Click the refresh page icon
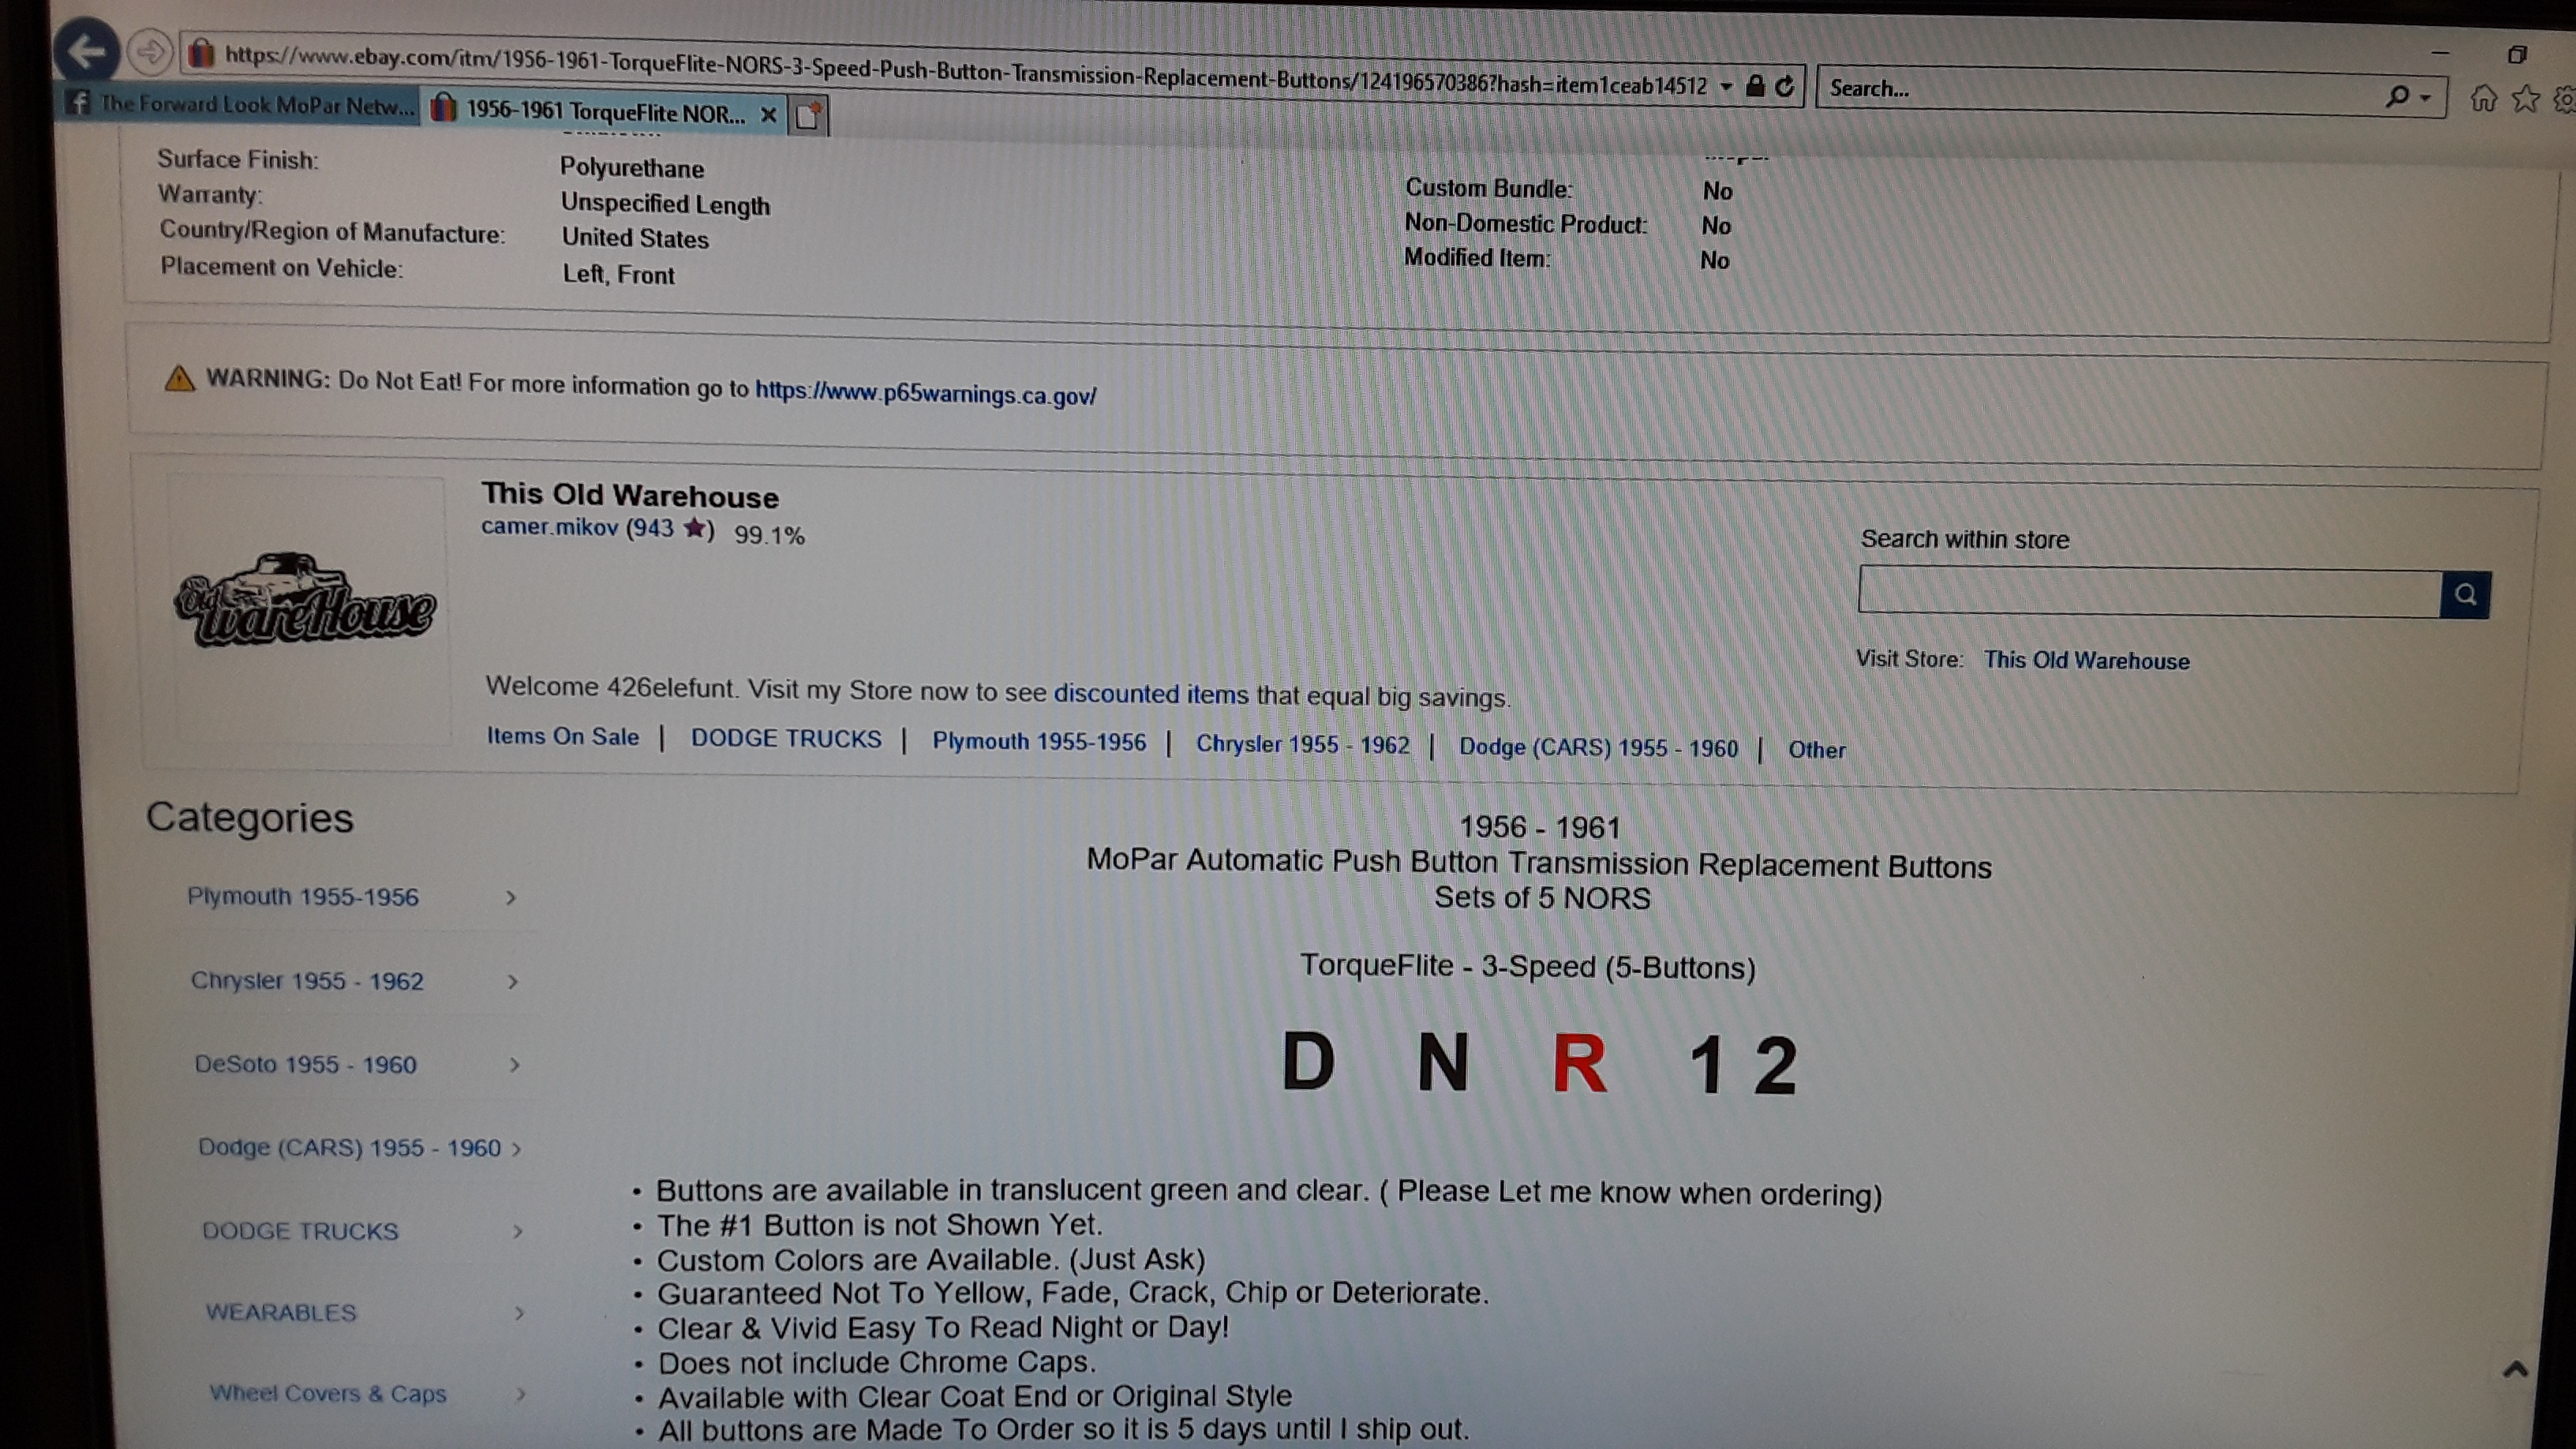 [x=1785, y=87]
